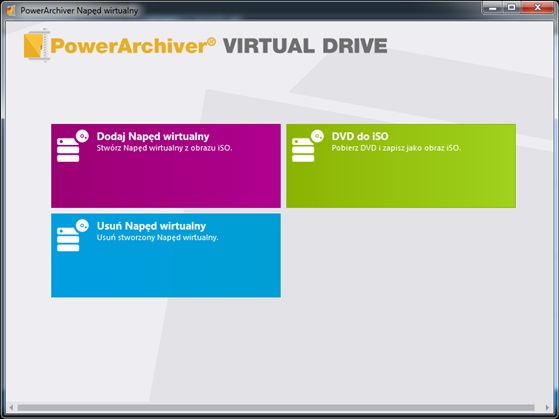The image size is (559, 419).
Task: Click the scrollbar left arrow
Action: tap(11, 407)
